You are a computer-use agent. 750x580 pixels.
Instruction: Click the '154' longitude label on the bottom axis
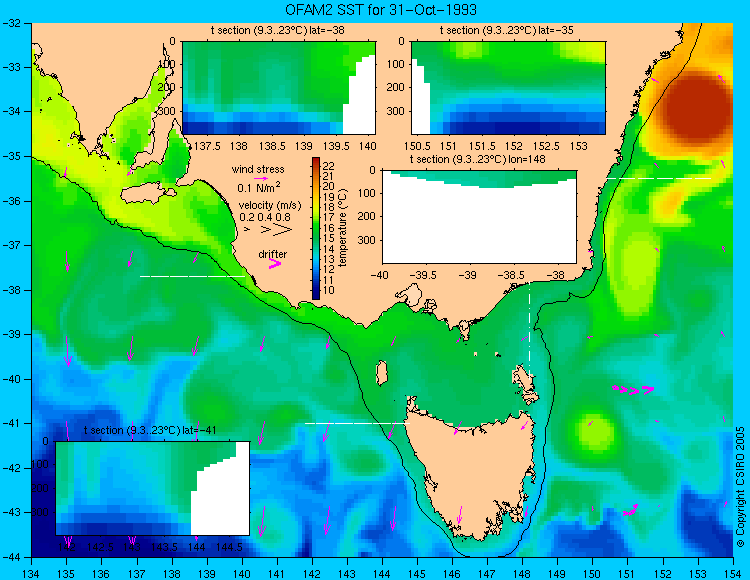point(733,573)
